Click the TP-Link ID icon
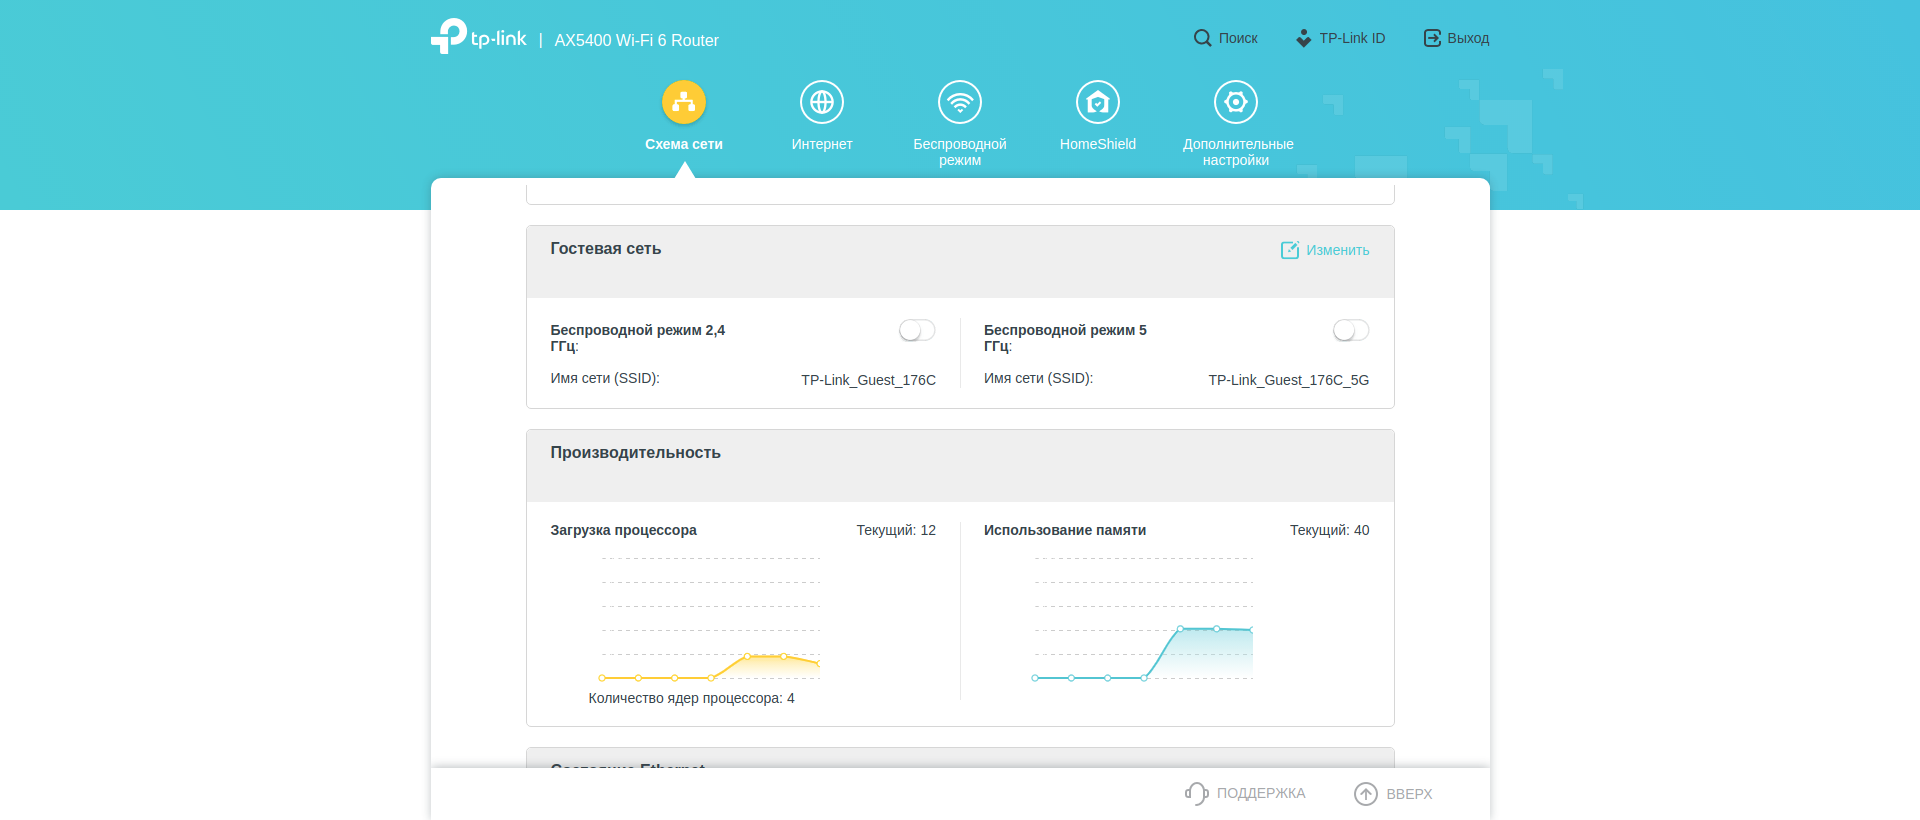Viewport: 1920px width, 820px height. coord(1303,38)
